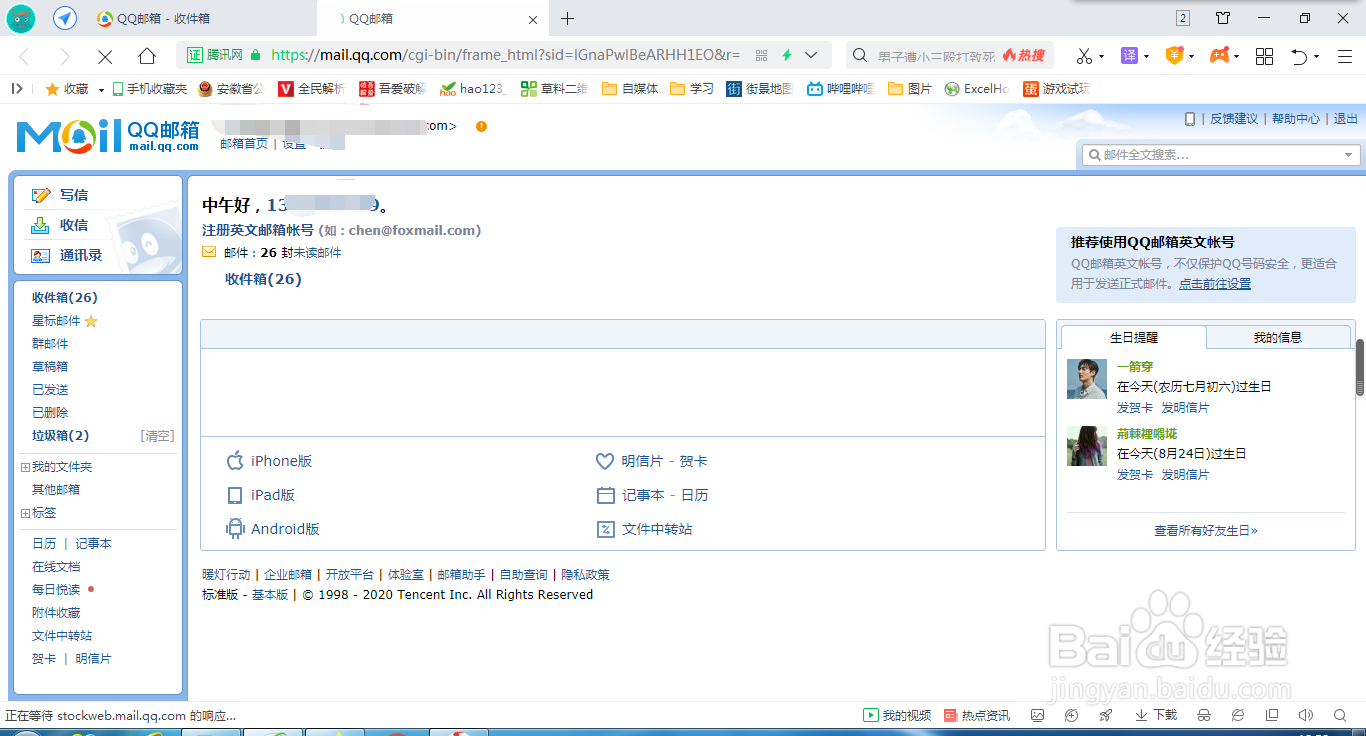1366x736 pixels.
Task: Click the 写信 compose mail icon
Action: tap(40, 195)
